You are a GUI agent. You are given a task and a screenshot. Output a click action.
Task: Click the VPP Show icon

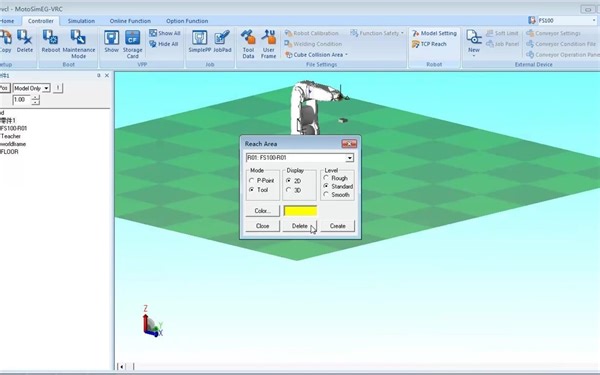point(111,41)
